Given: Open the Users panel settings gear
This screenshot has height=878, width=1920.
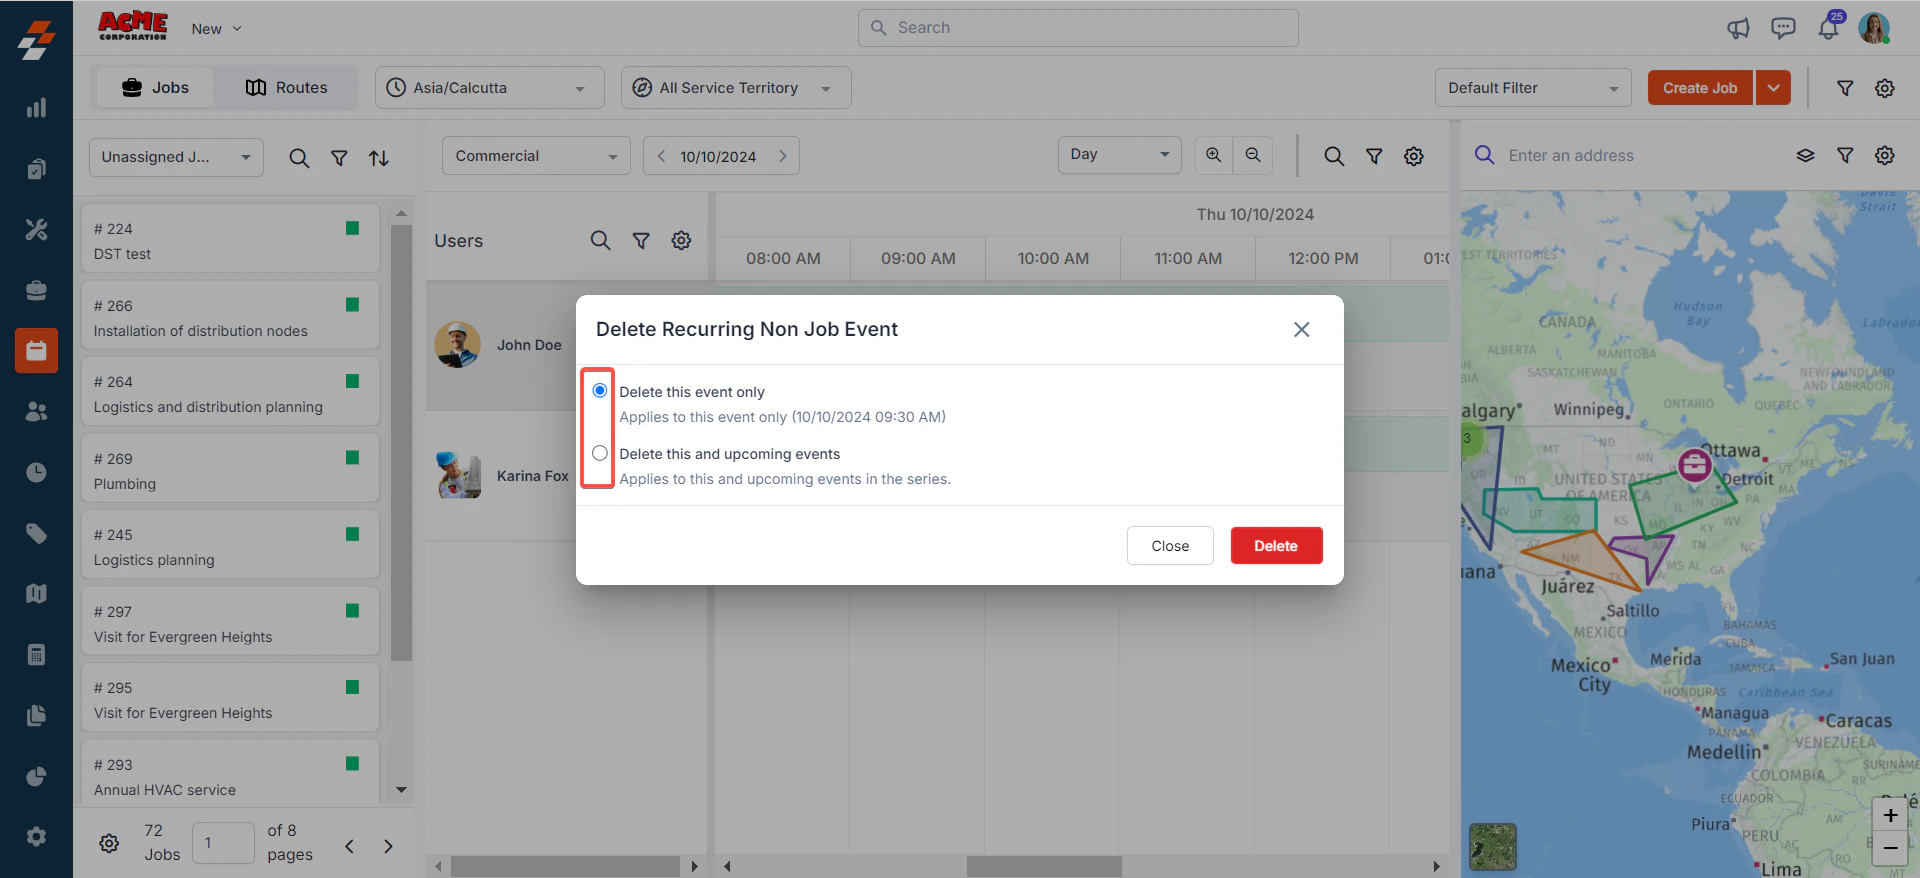Looking at the screenshot, I should point(681,240).
